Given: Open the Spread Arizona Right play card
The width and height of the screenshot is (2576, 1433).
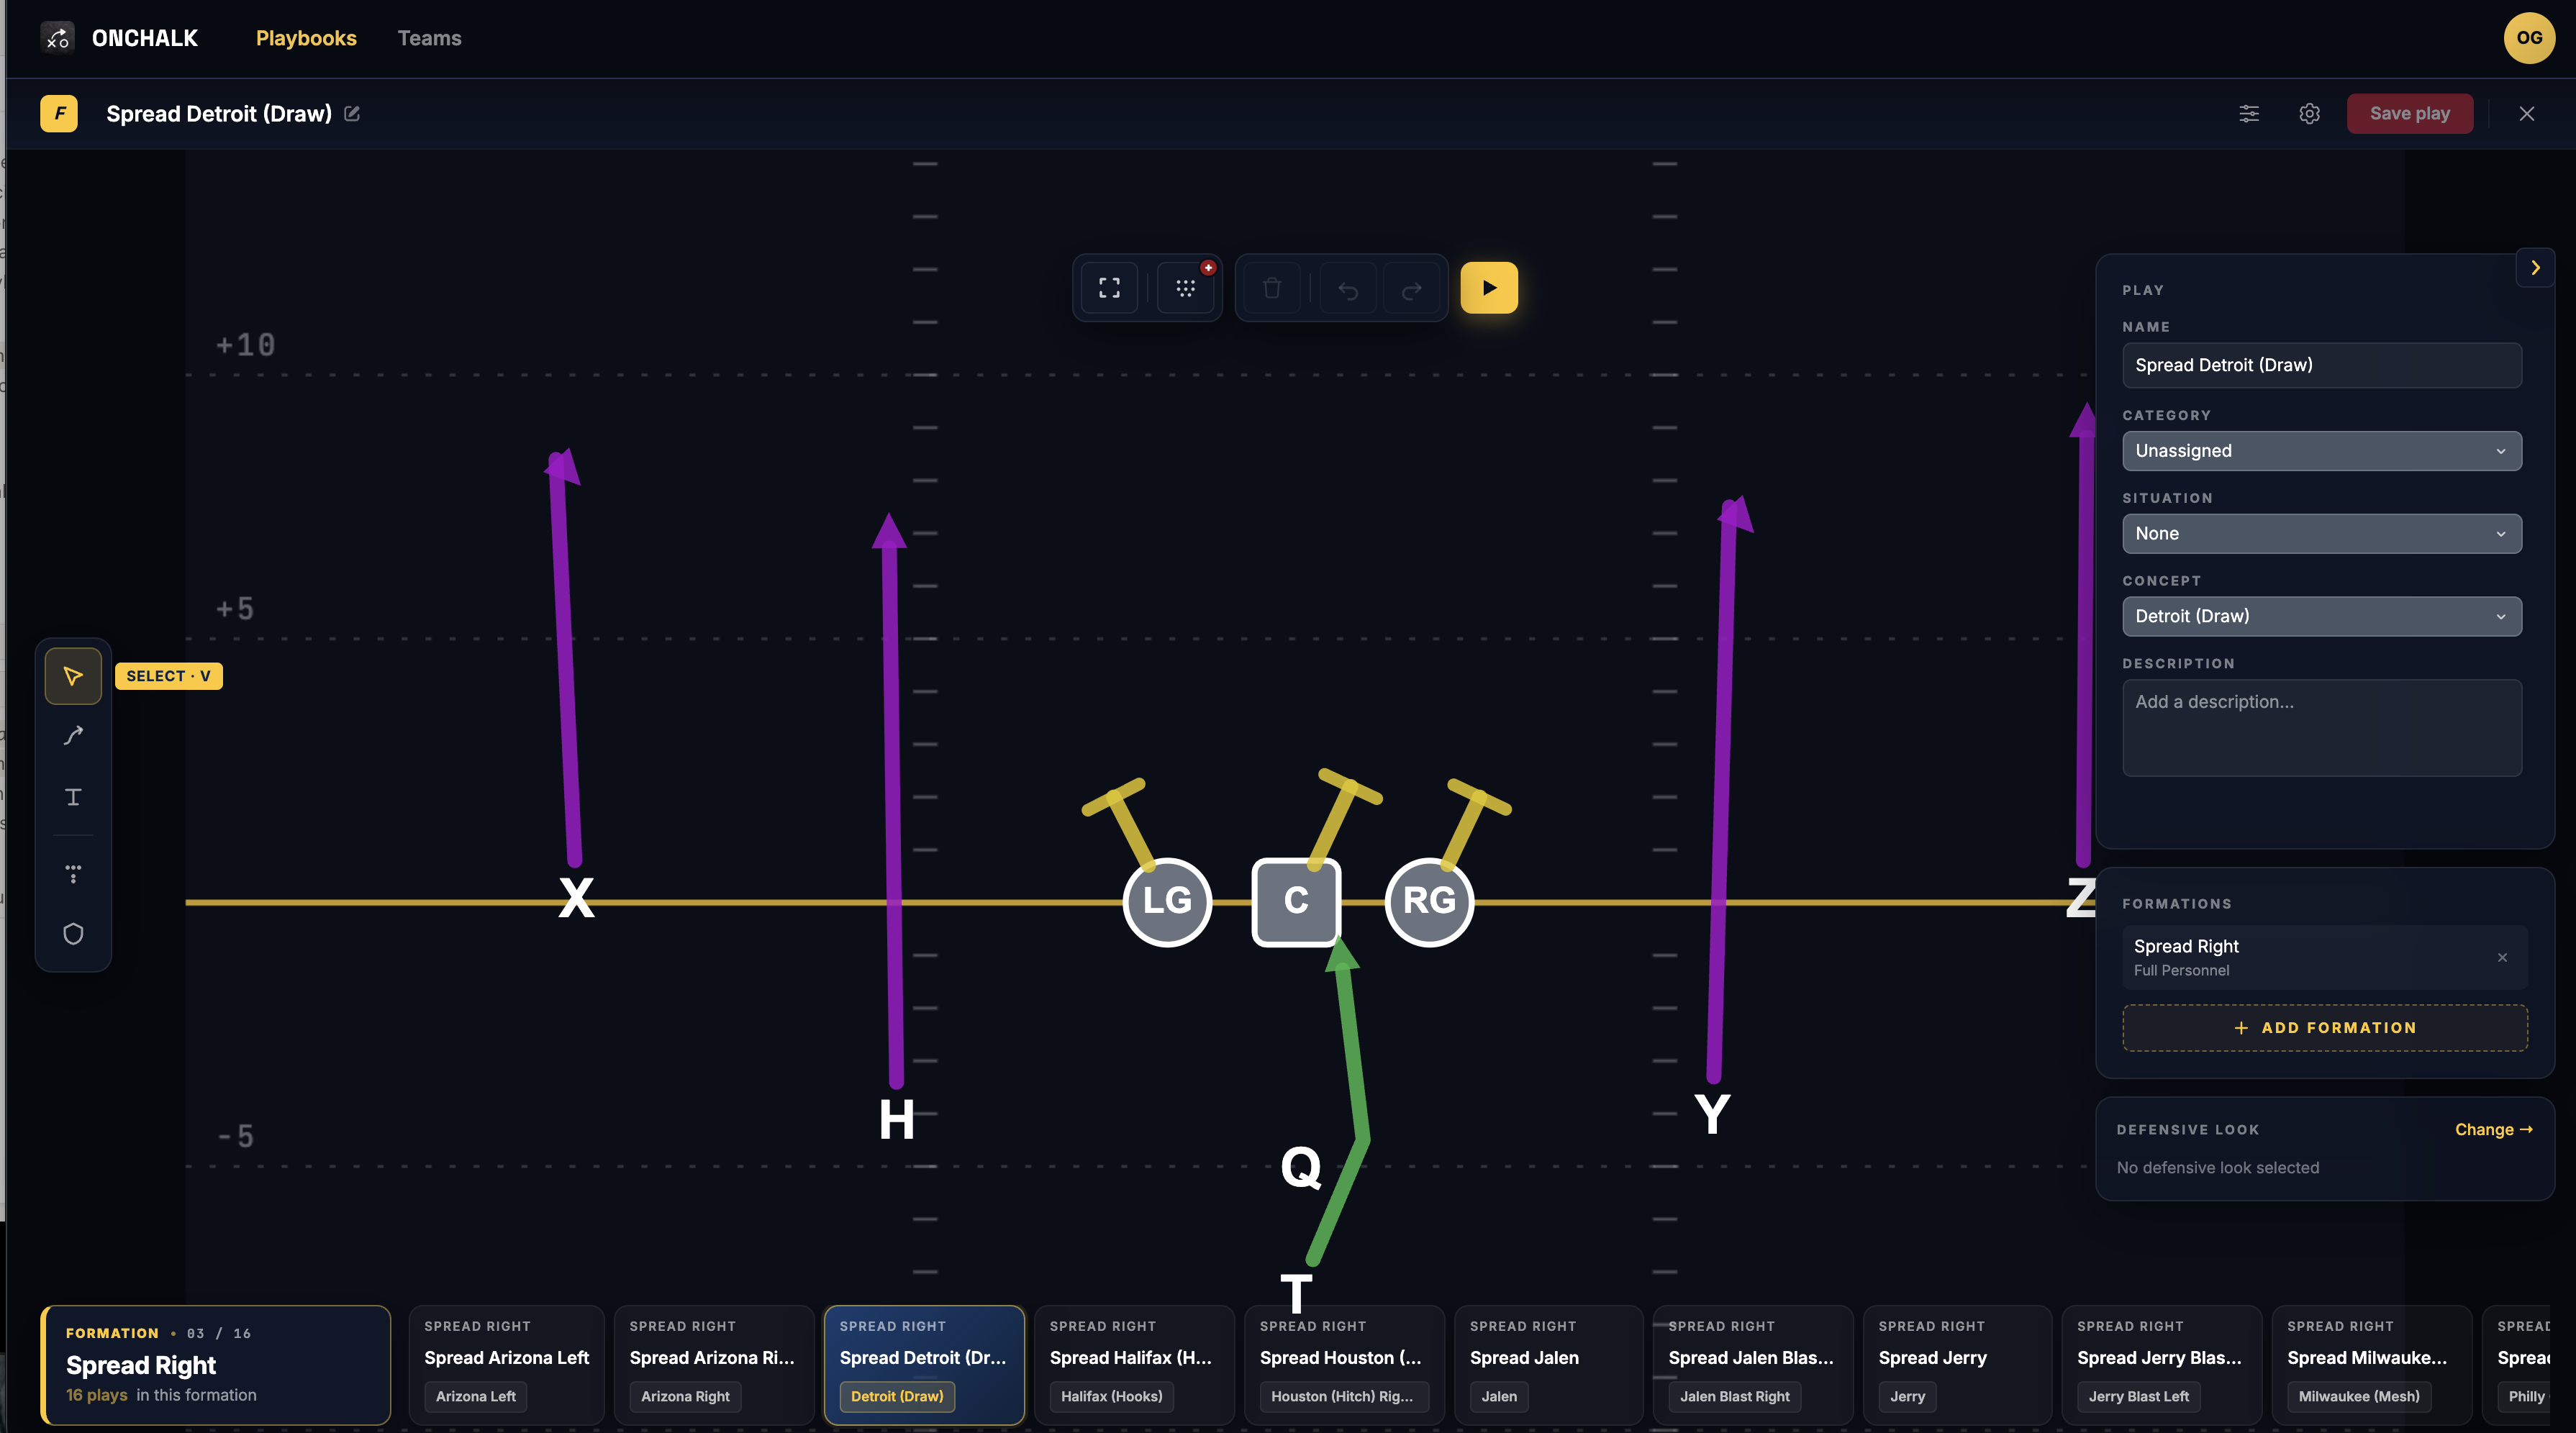Looking at the screenshot, I should (x=714, y=1365).
